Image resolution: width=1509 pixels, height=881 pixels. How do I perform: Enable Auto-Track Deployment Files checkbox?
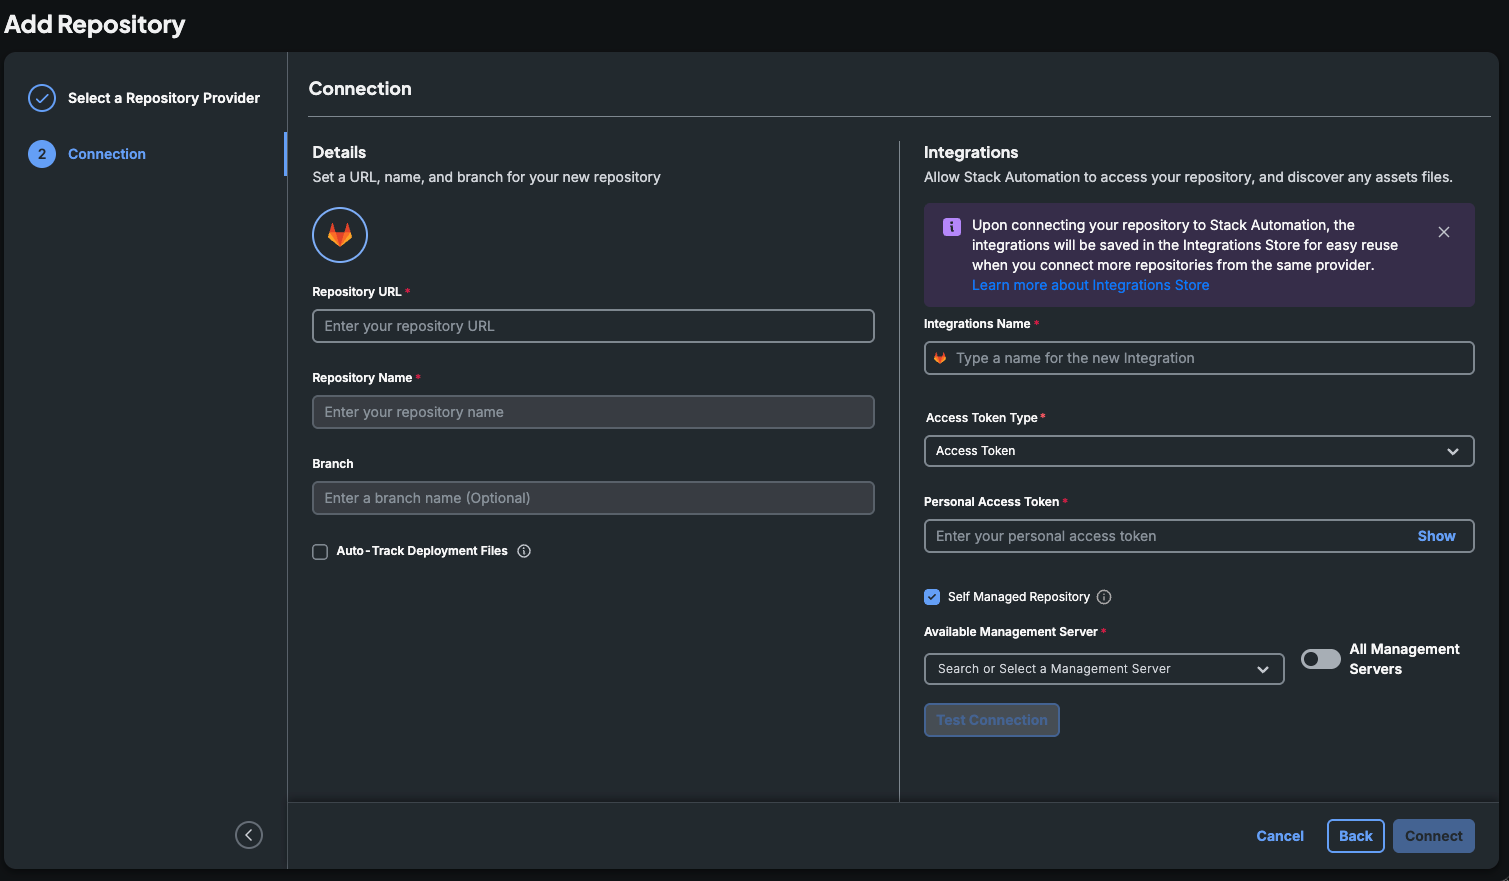click(x=320, y=552)
